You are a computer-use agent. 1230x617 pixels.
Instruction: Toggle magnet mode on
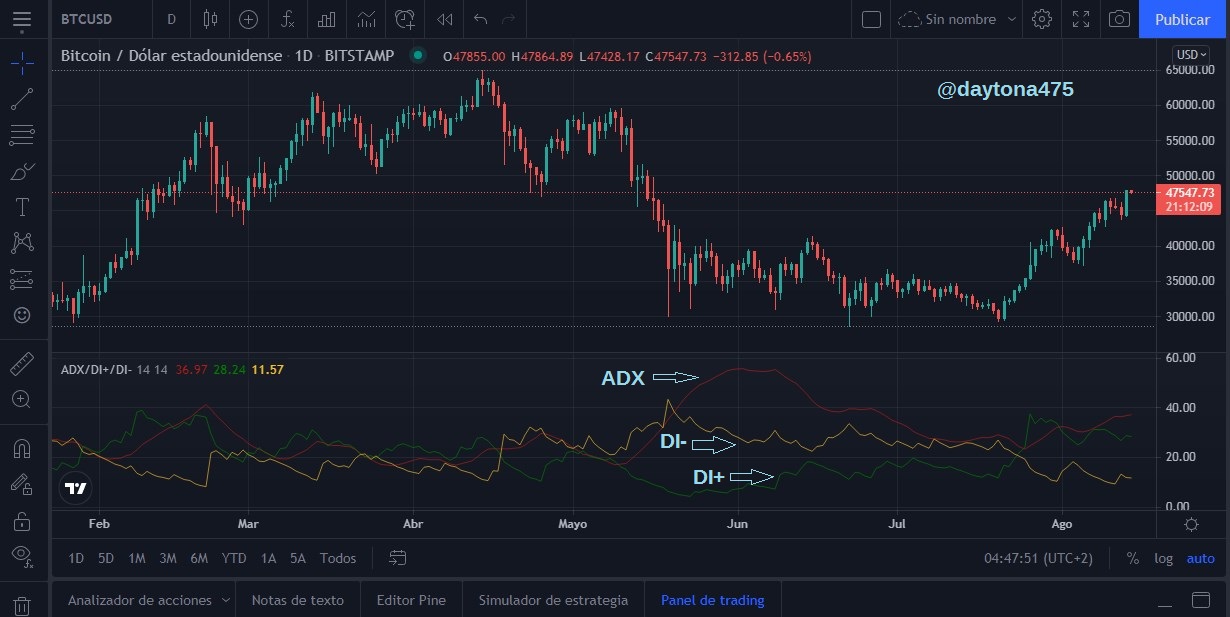click(x=22, y=448)
